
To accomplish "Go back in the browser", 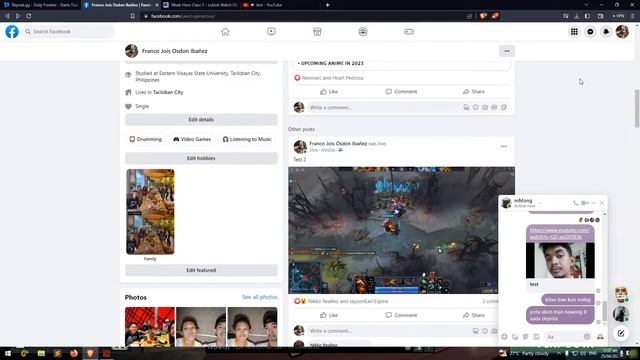I will coord(7,16).
